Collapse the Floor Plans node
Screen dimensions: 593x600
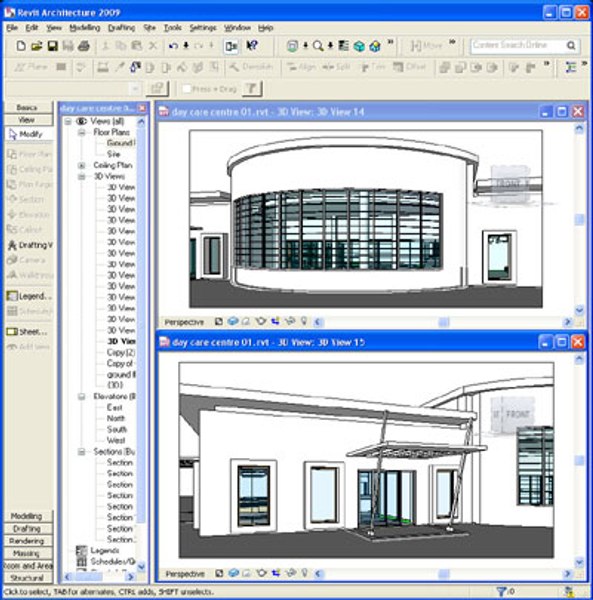(x=81, y=132)
